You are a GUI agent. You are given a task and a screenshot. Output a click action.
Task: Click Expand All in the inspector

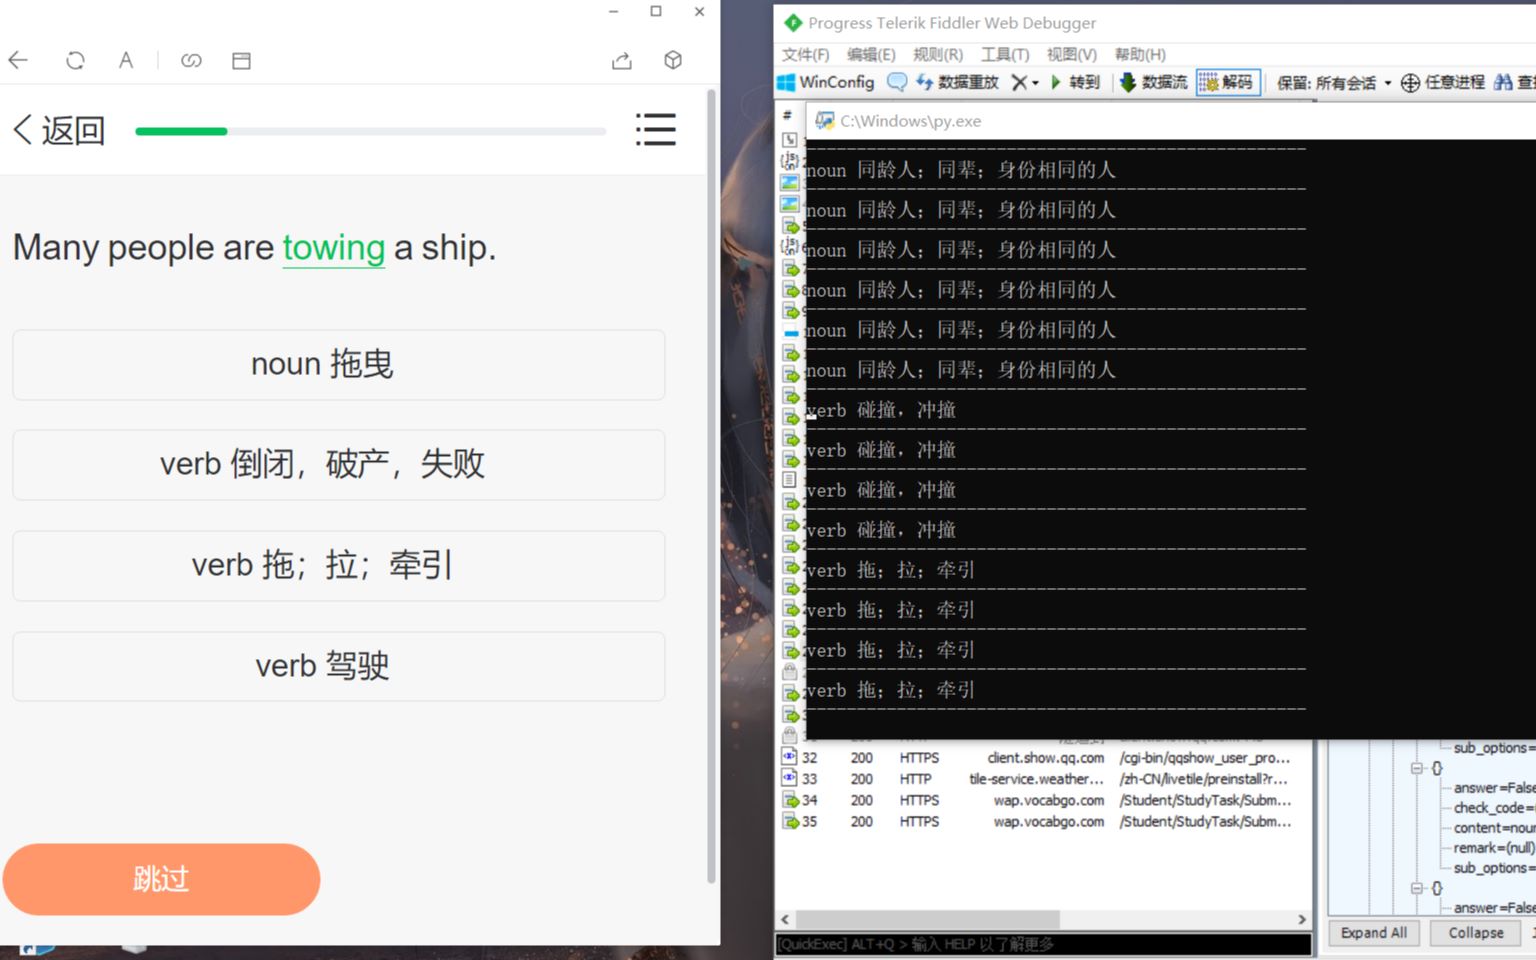1373,933
